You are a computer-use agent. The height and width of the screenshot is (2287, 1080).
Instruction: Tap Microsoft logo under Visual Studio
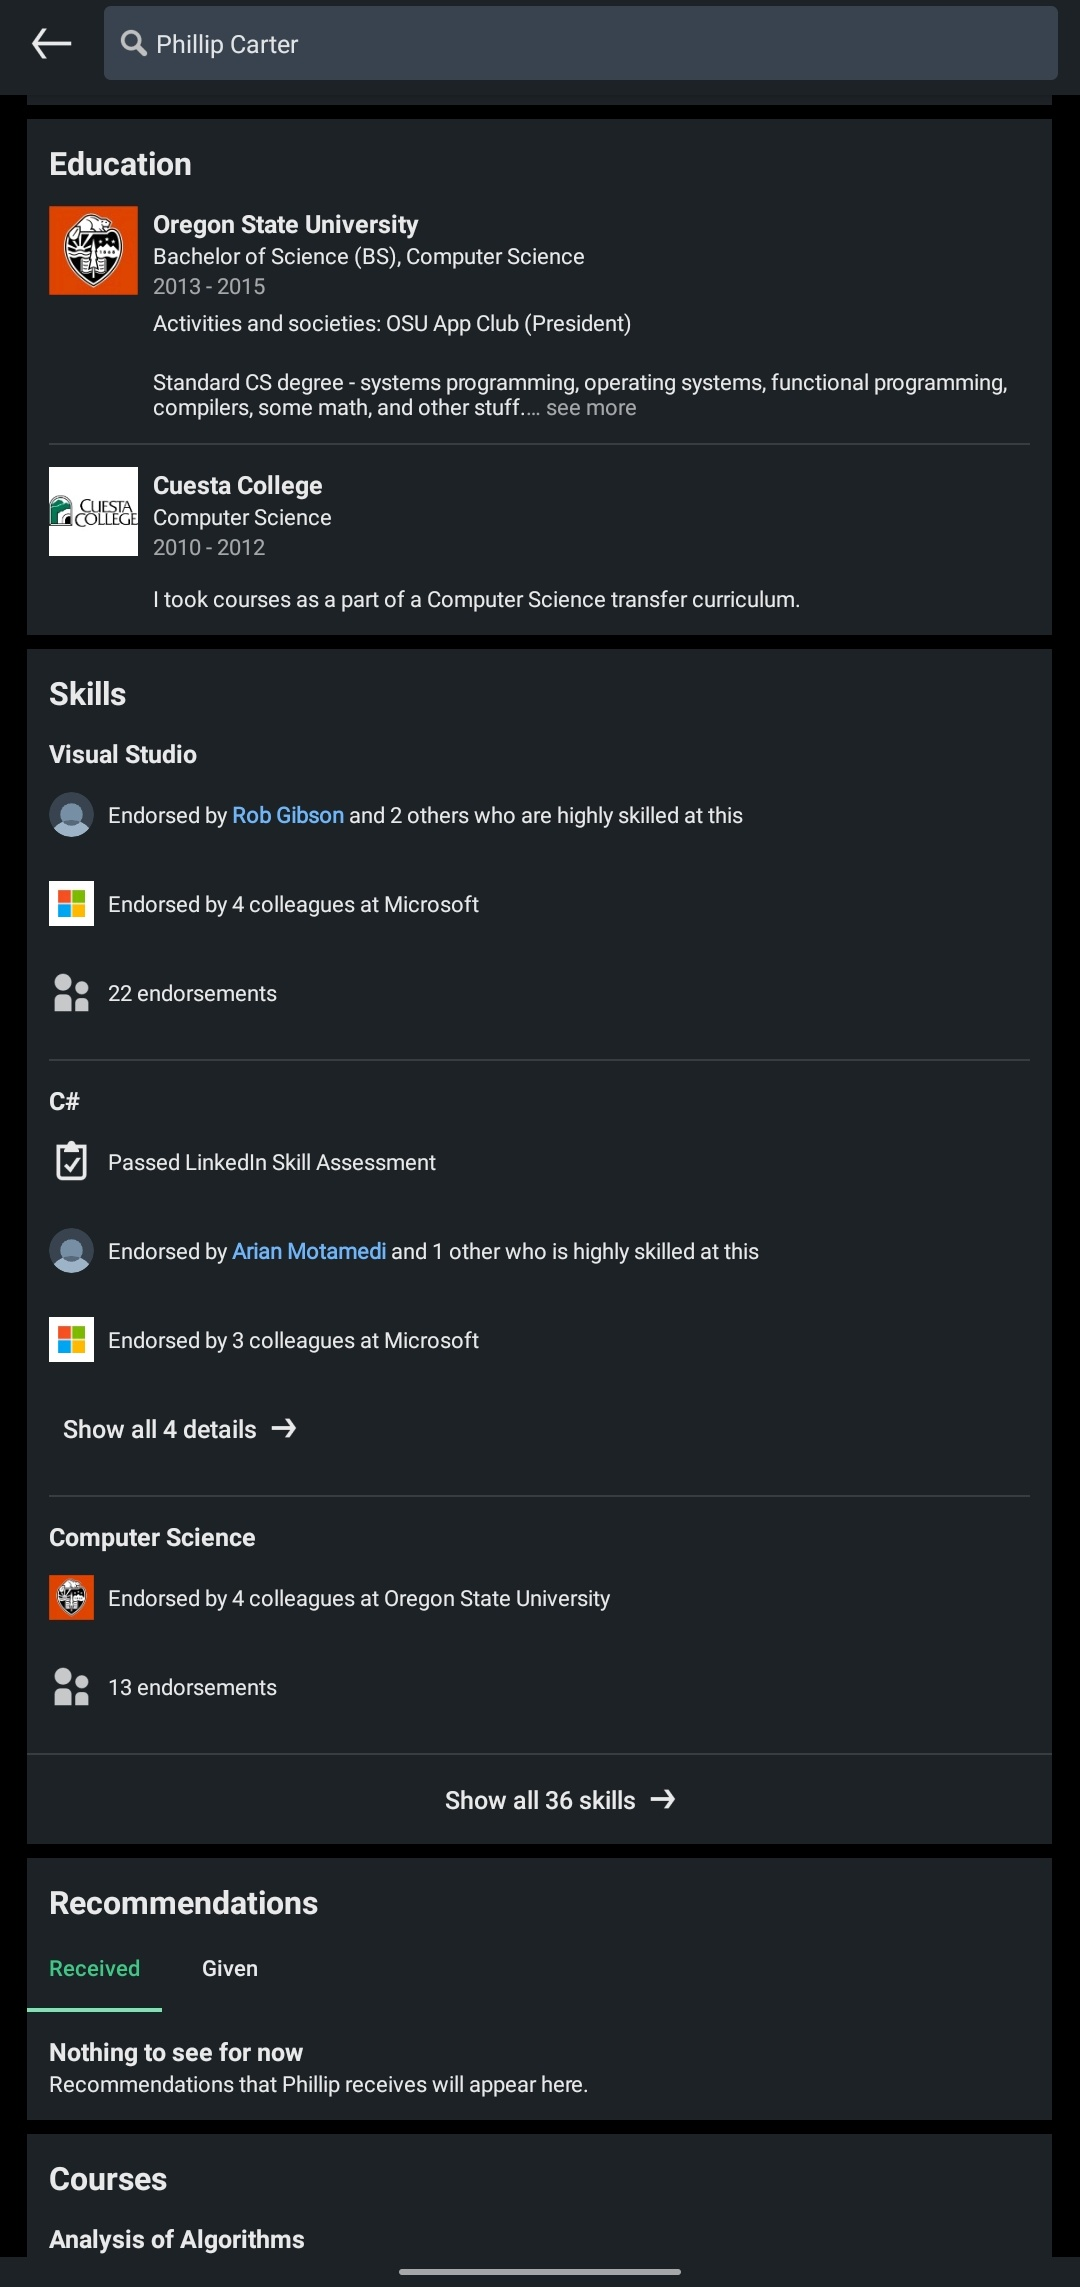click(x=71, y=903)
